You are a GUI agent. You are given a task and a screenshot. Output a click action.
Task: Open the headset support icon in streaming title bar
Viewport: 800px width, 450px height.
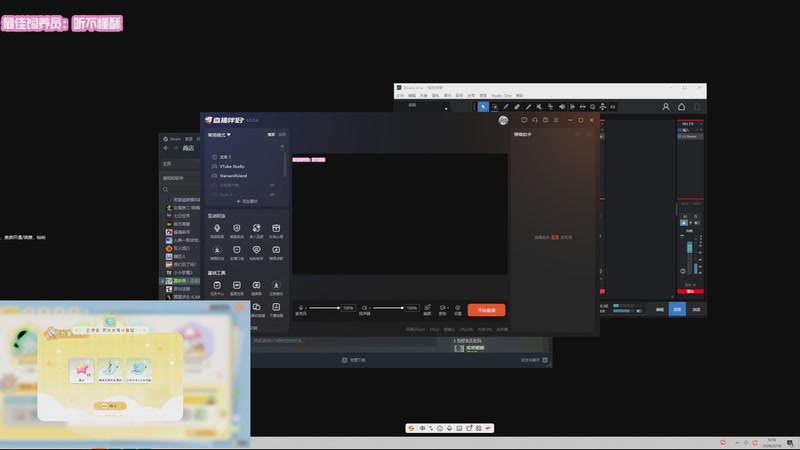click(x=535, y=120)
